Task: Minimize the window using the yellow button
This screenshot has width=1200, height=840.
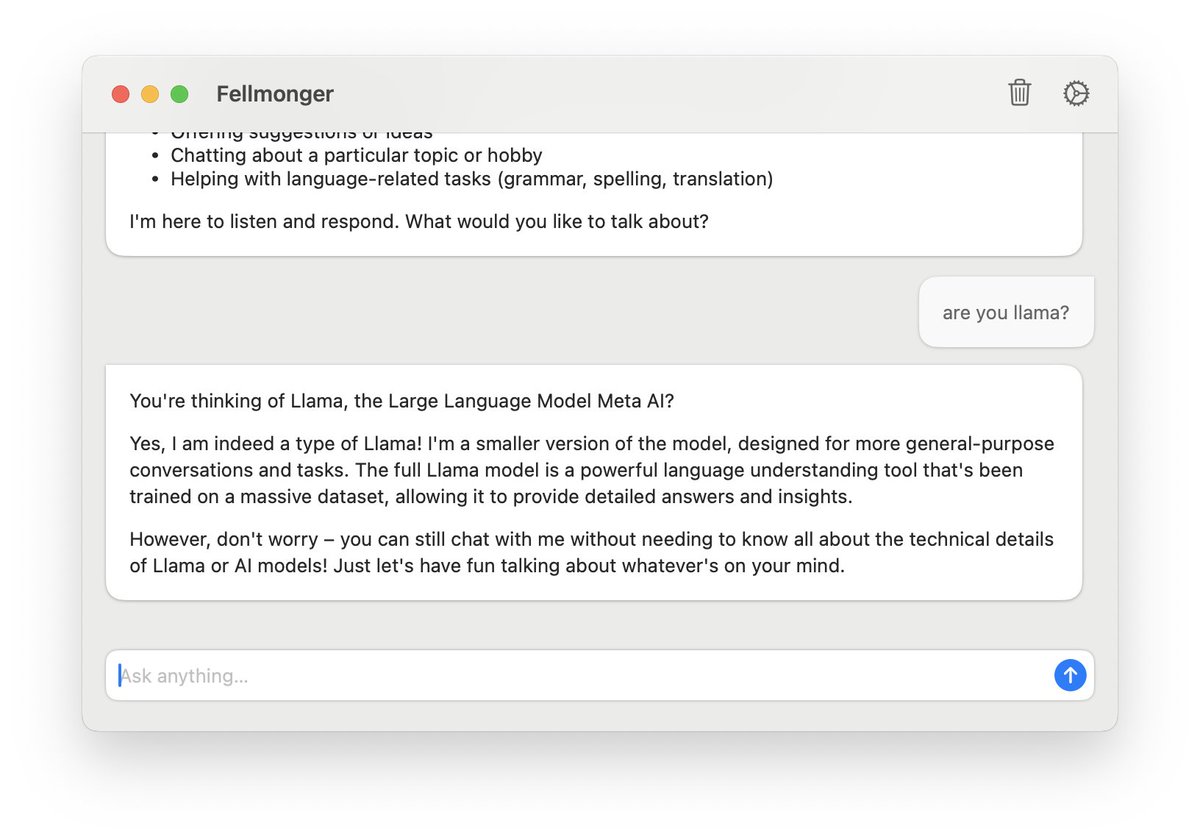Action: tap(150, 94)
